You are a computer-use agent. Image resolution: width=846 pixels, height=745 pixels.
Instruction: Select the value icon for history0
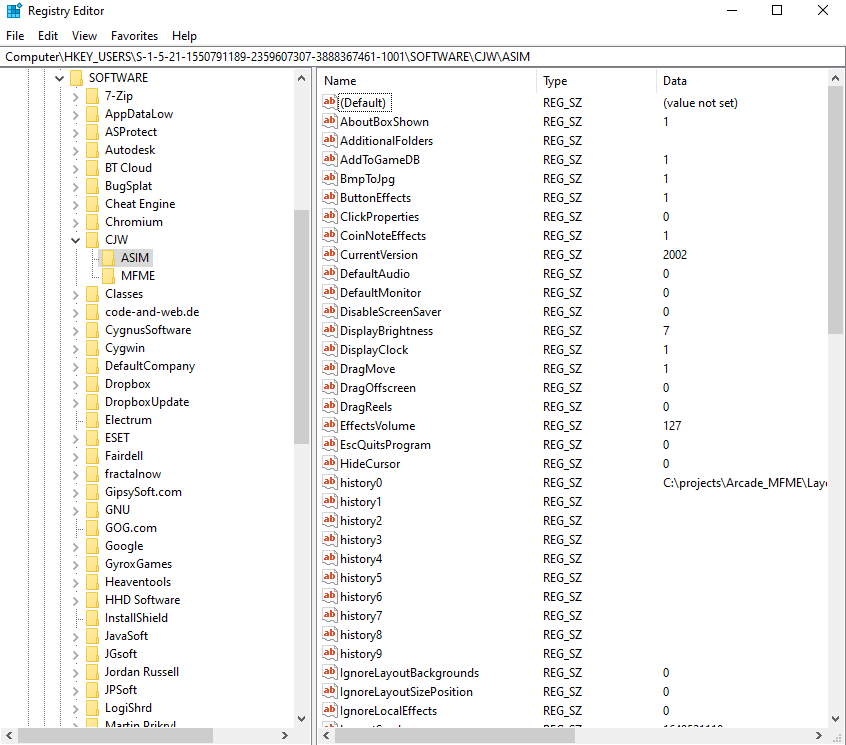tap(330, 482)
